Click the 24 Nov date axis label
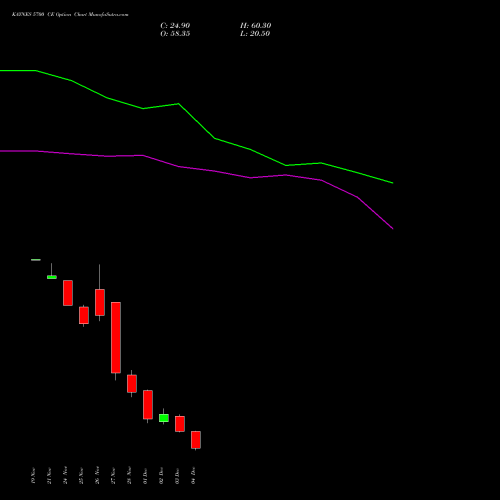Viewport: 500px width, 500px height. click(65, 475)
